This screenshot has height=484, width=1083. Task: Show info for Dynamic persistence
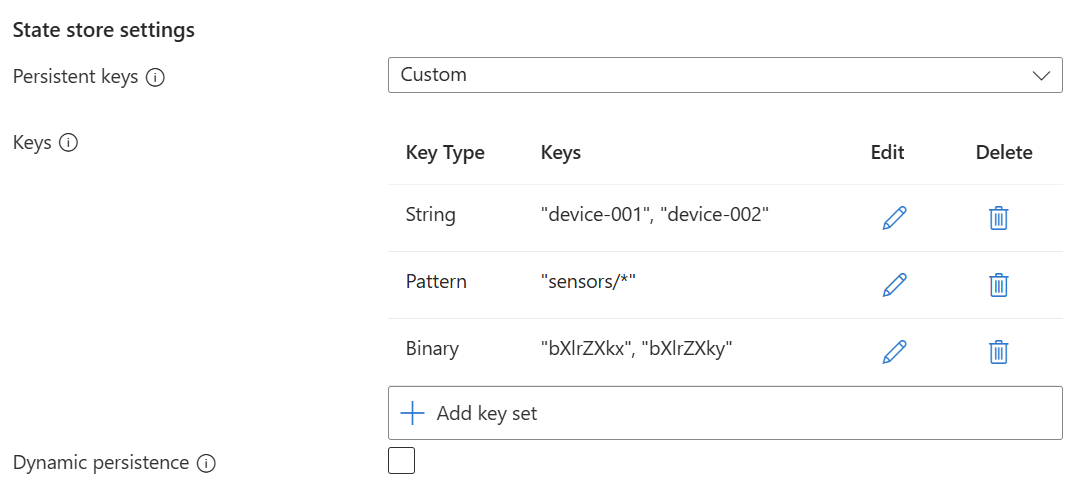[206, 463]
